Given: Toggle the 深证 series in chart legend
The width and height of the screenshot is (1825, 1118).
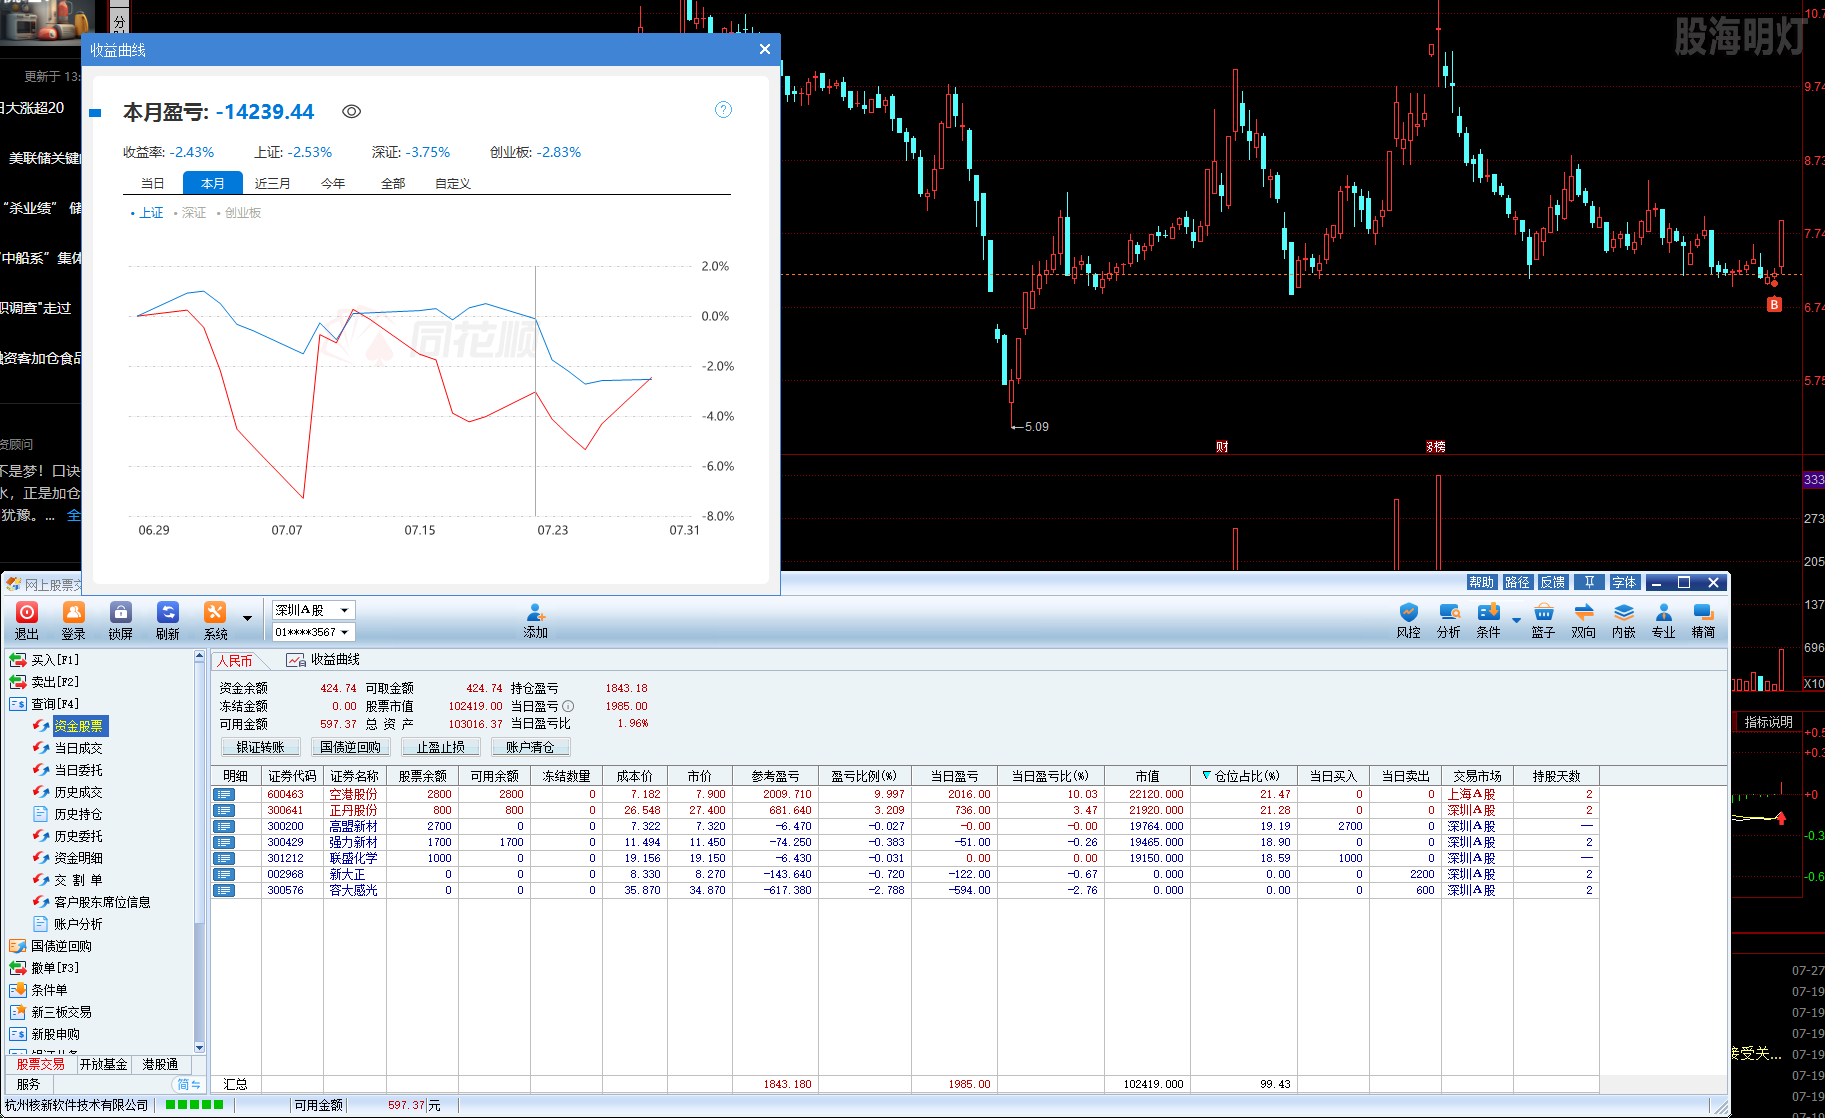Looking at the screenshot, I should coord(190,213).
